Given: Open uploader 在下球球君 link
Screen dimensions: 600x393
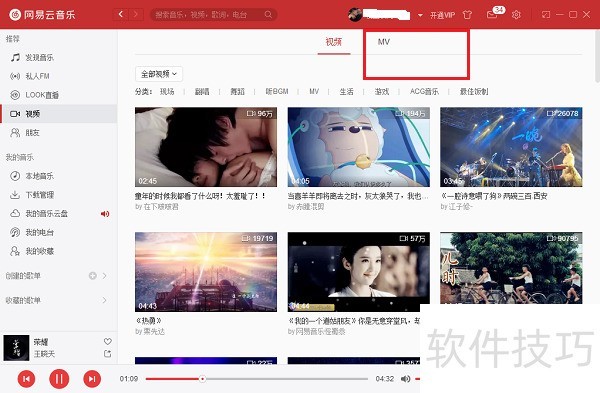Looking at the screenshot, I should click(x=161, y=207).
